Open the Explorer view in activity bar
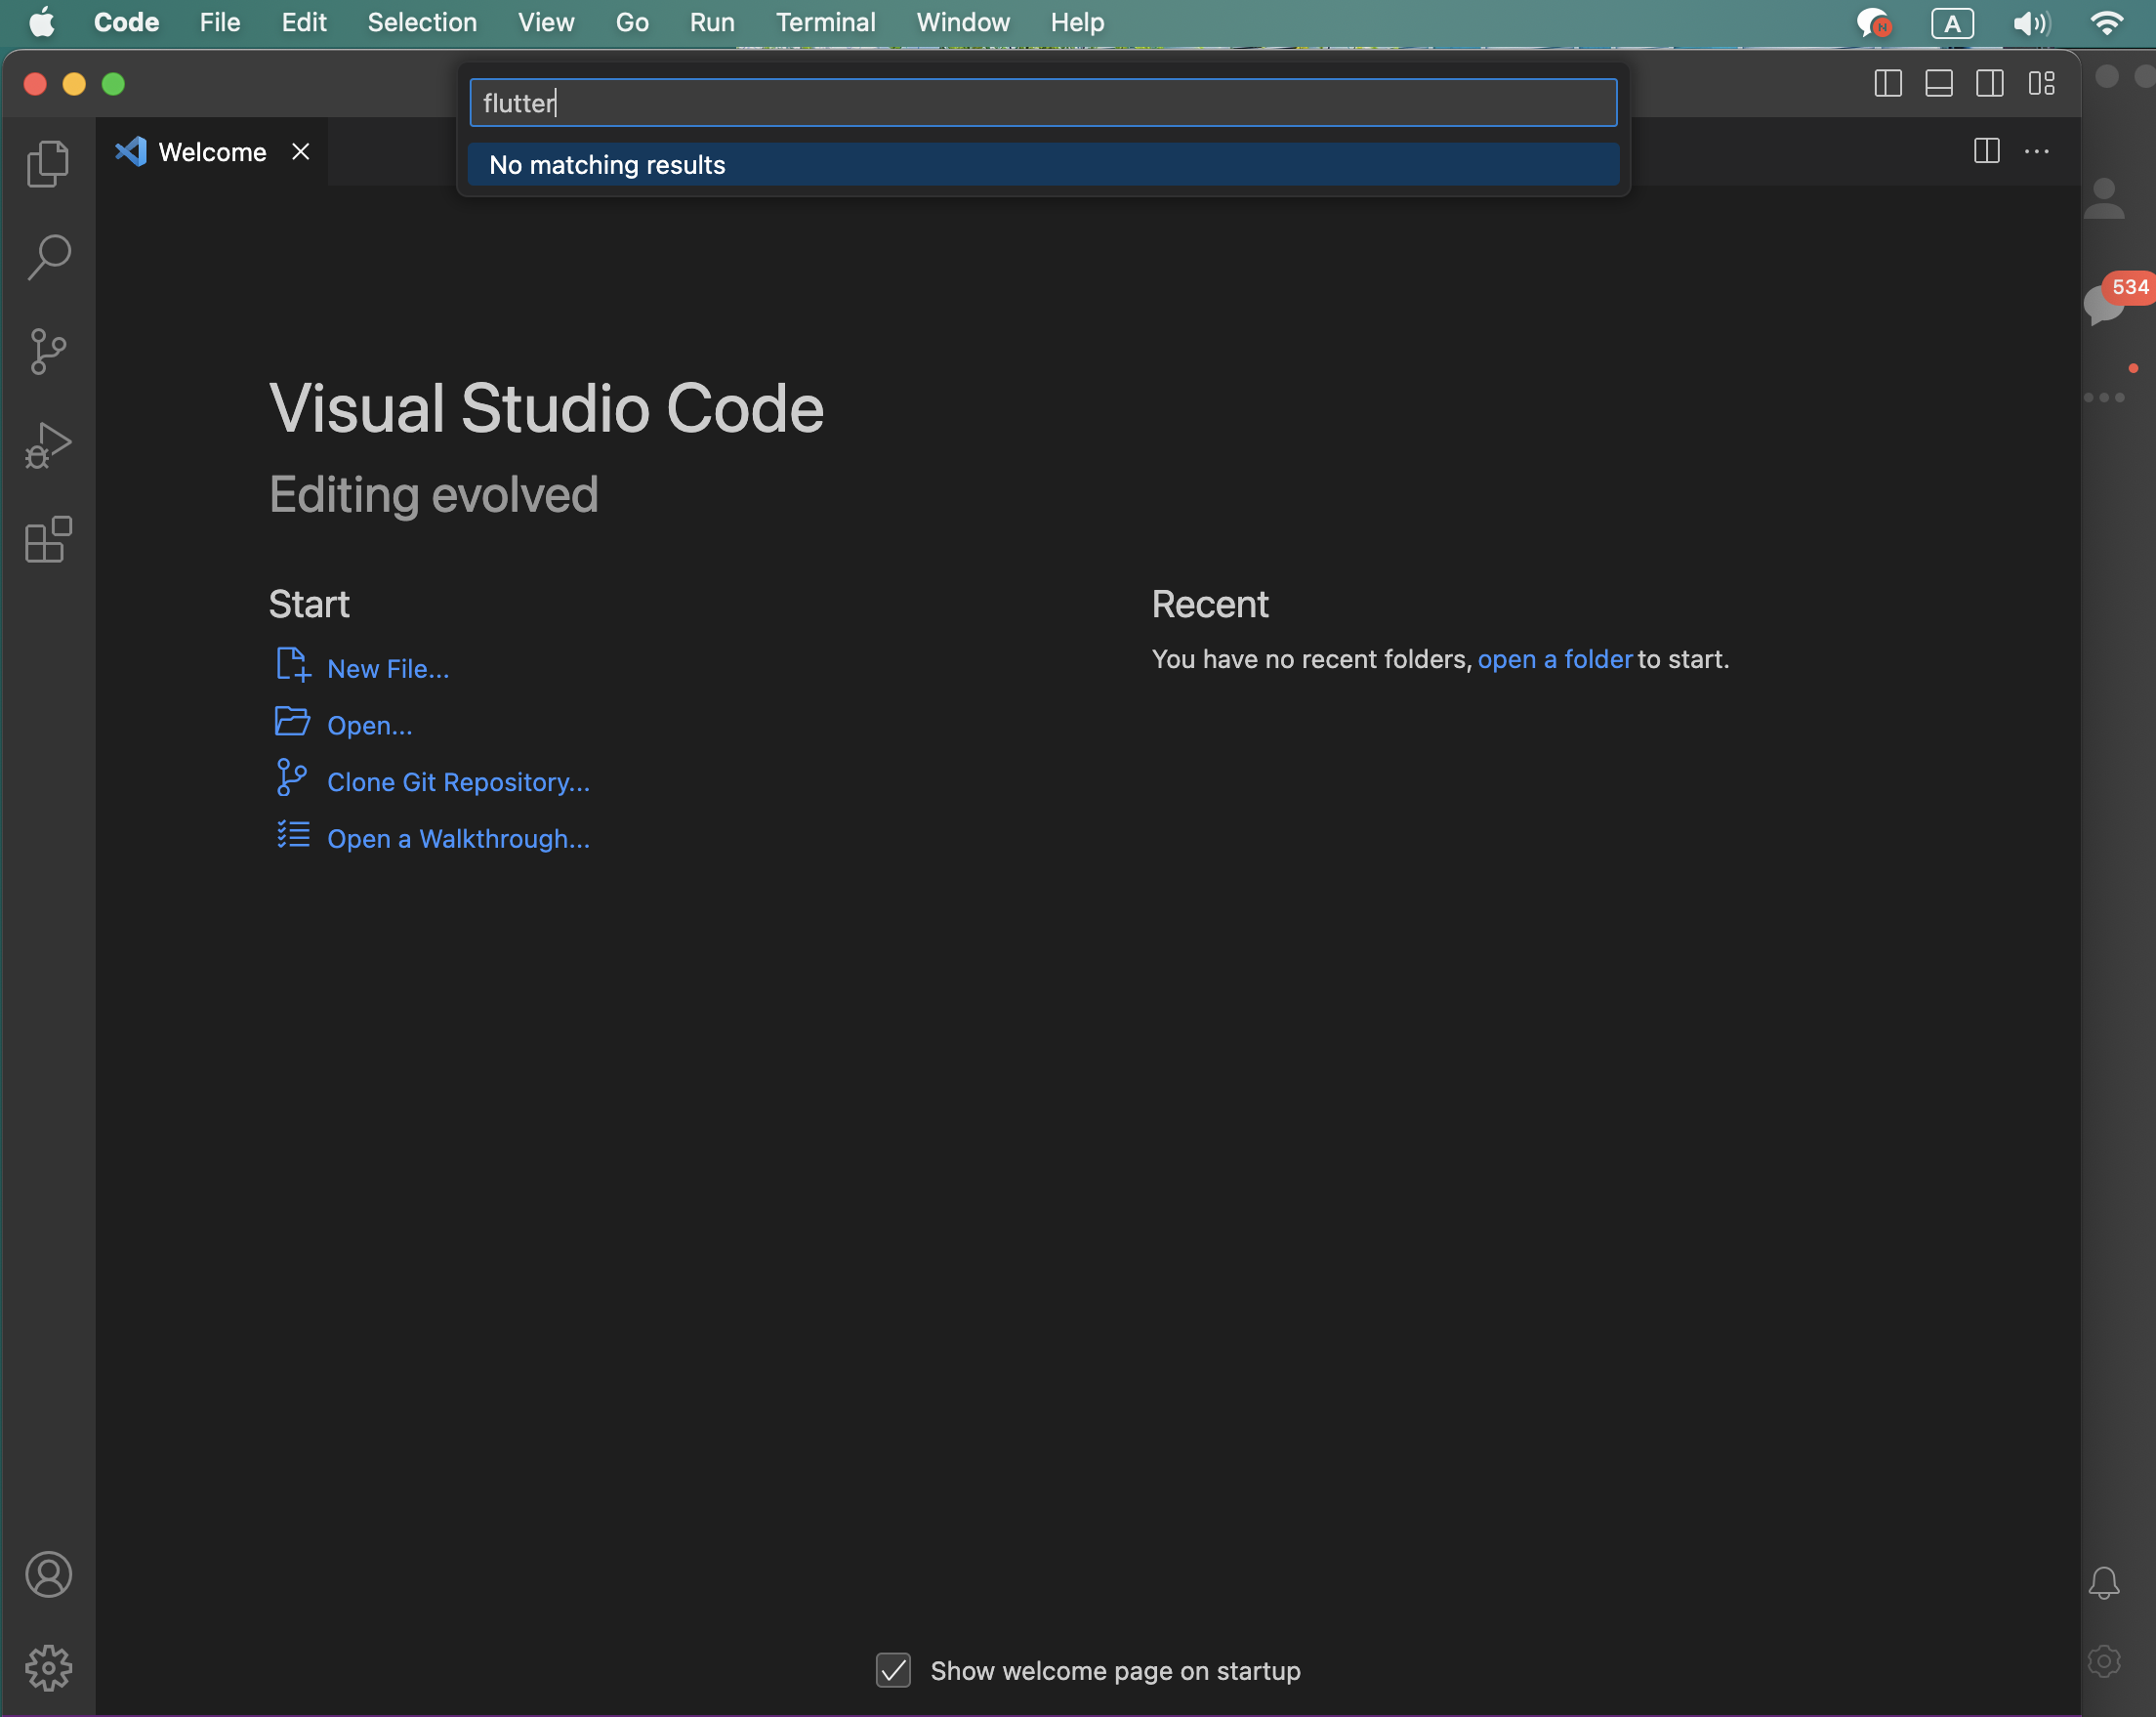This screenshot has height=1717, width=2156. (48, 163)
